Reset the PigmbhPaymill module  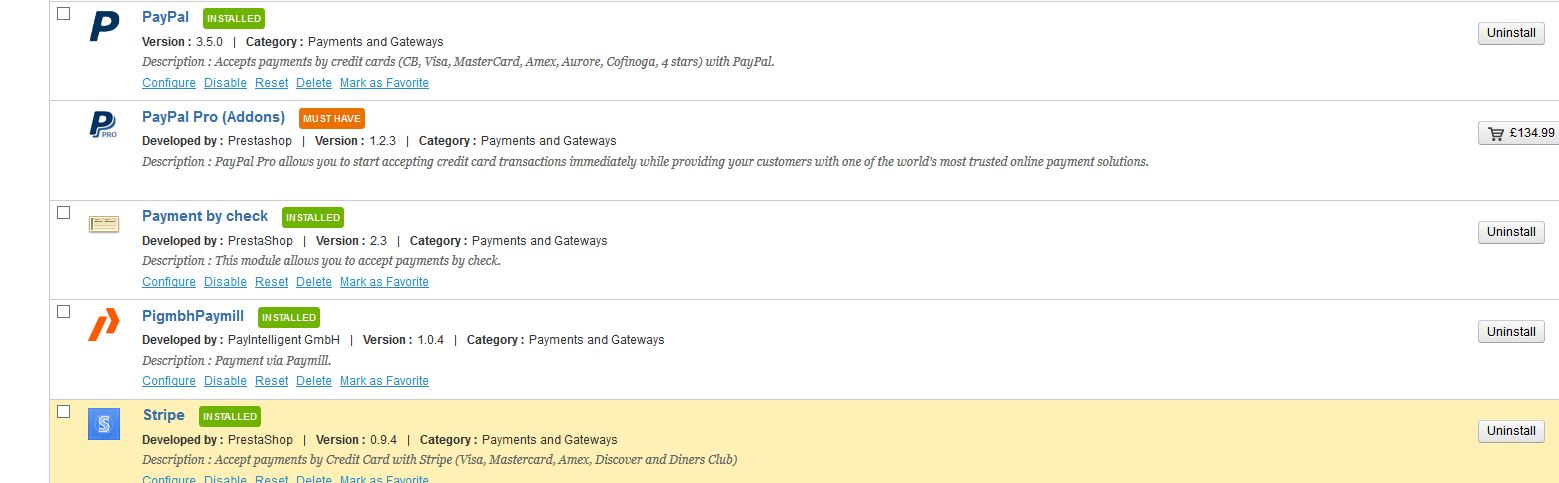(271, 381)
